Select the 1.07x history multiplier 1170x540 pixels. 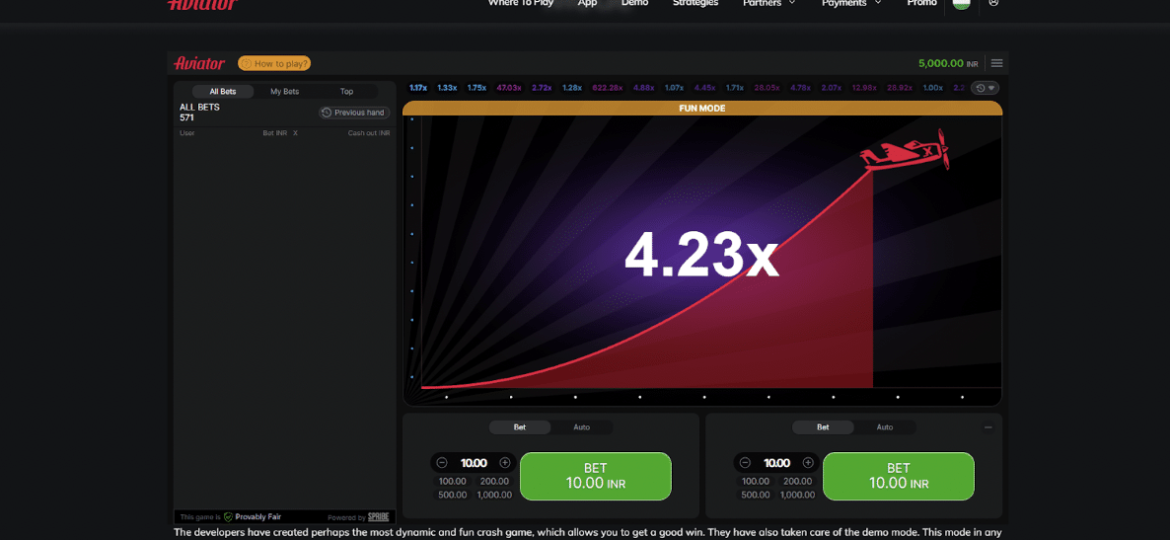[674, 88]
